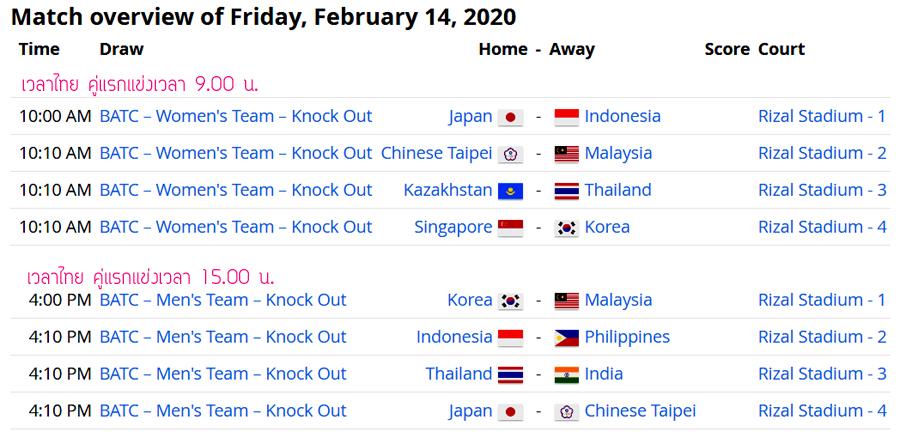Click Kazakhstan flag icon
Screen dimensions: 900x432
click(x=510, y=190)
